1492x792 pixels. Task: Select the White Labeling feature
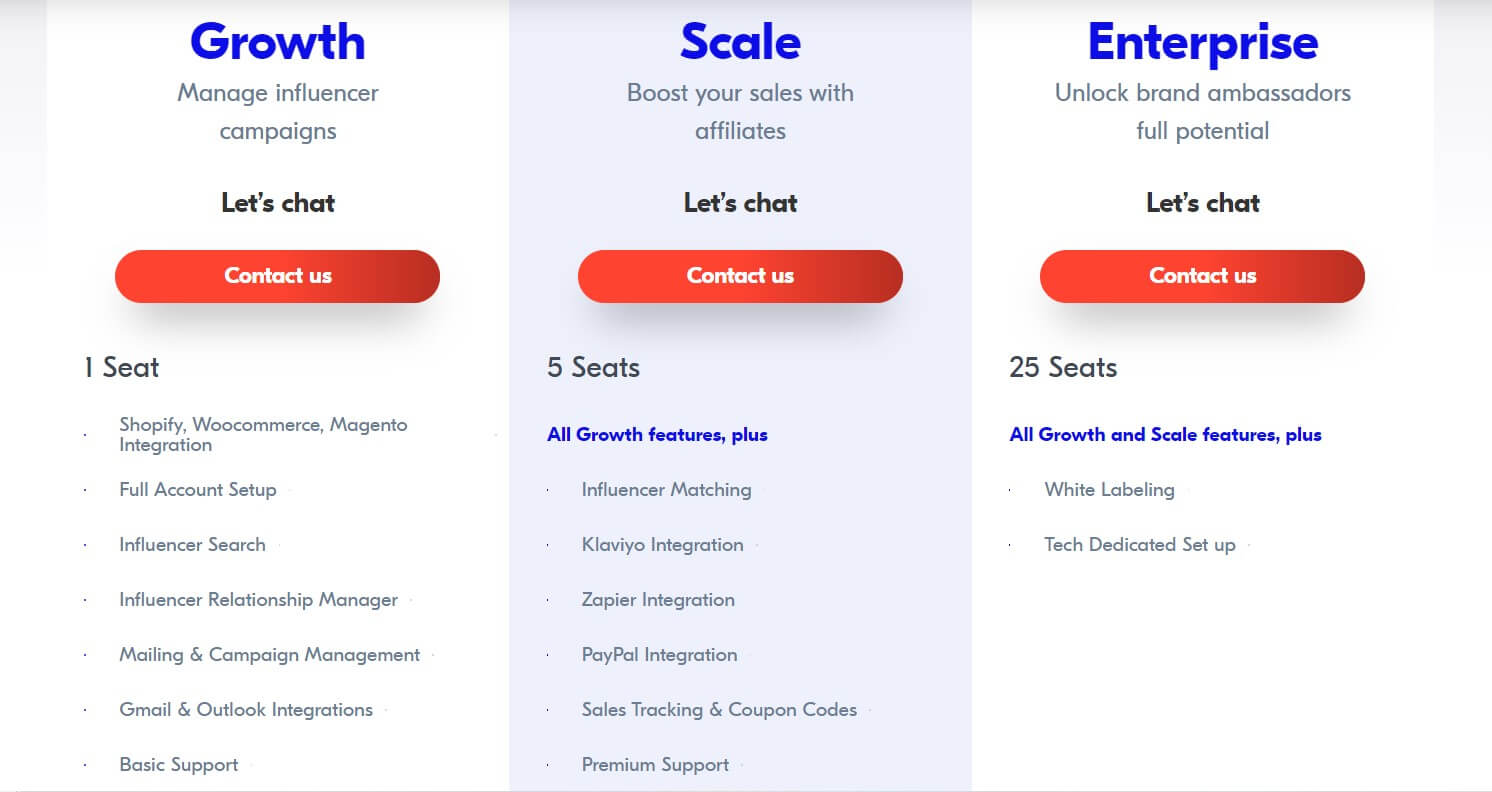(1109, 490)
